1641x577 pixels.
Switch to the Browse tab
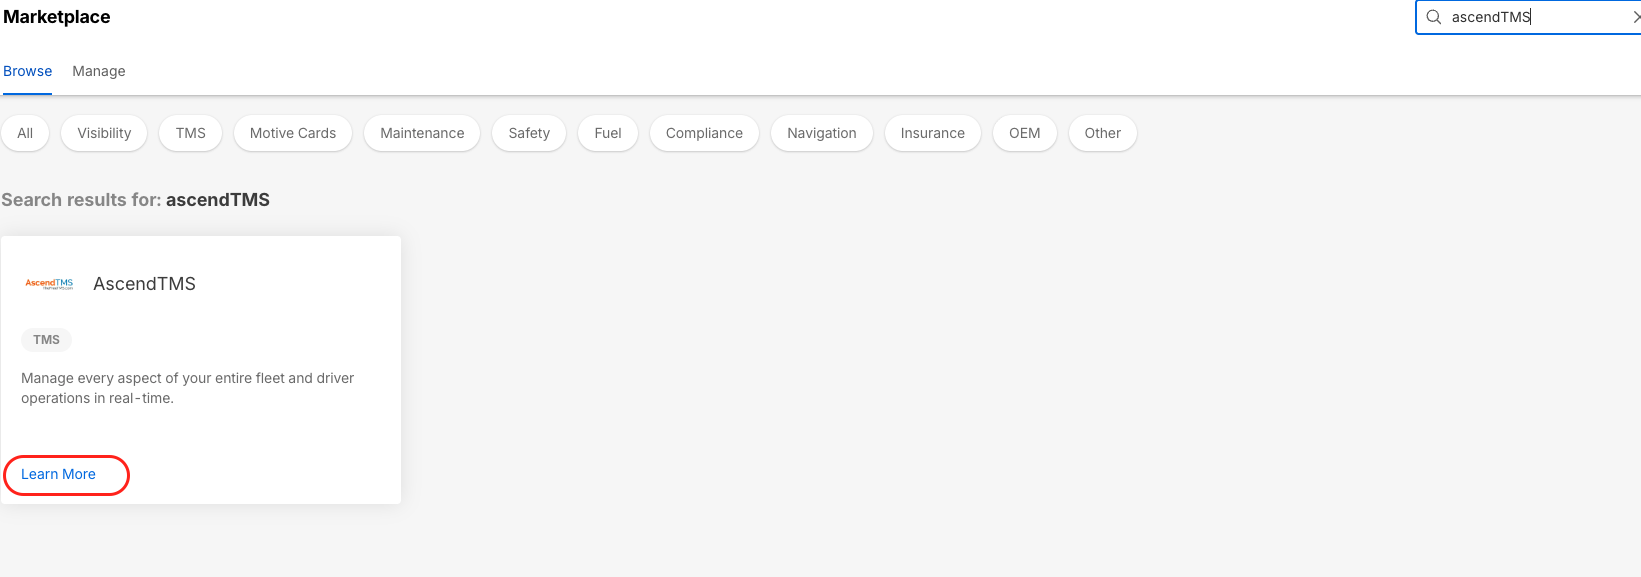(x=27, y=71)
